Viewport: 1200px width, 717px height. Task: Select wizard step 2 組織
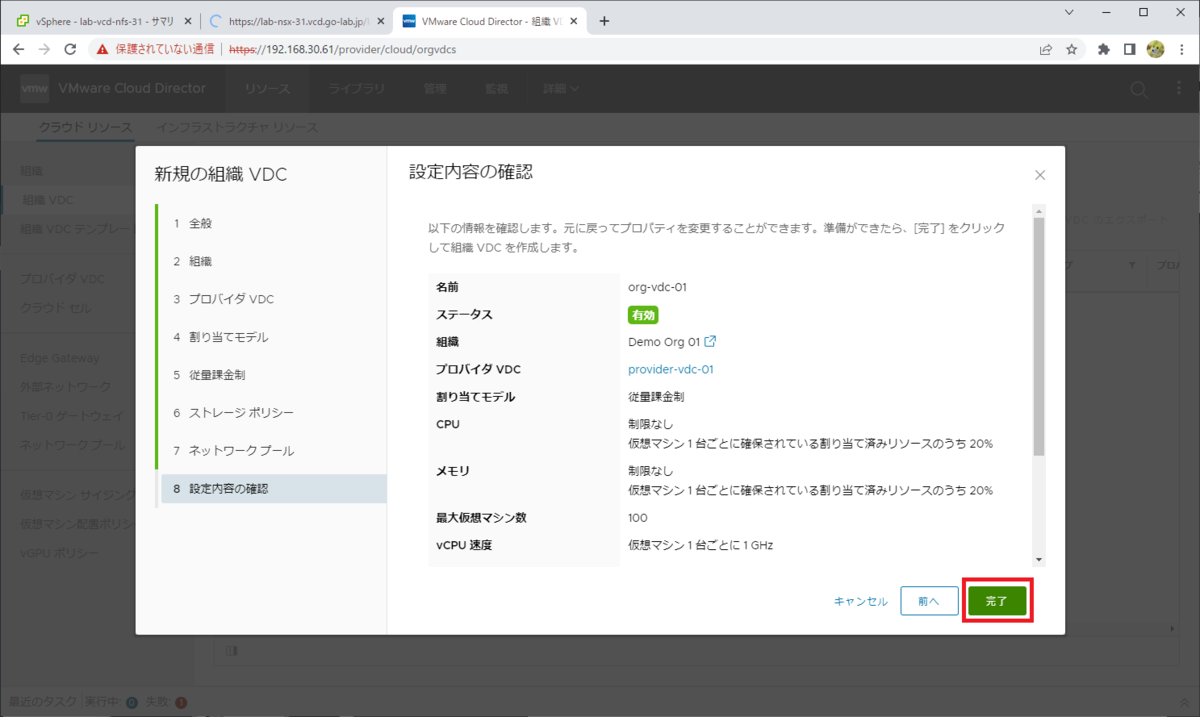coord(272,261)
